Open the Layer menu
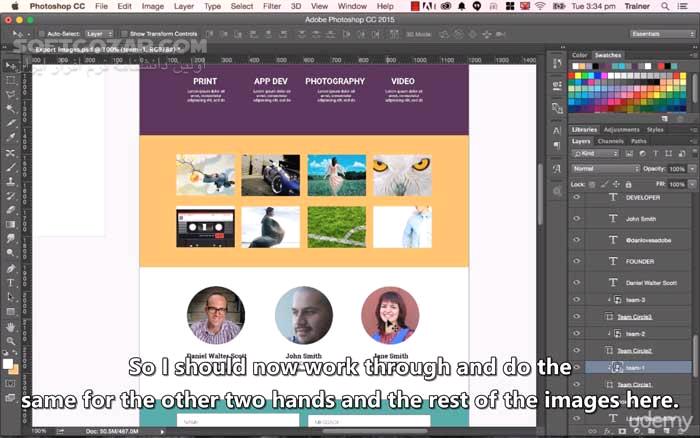 (184, 6)
